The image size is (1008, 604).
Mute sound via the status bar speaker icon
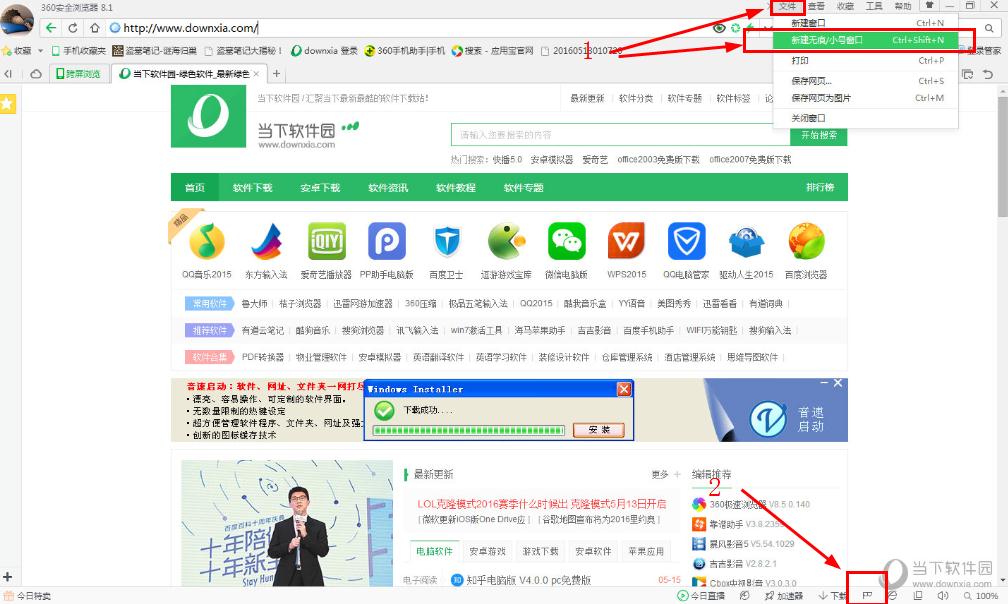943,594
